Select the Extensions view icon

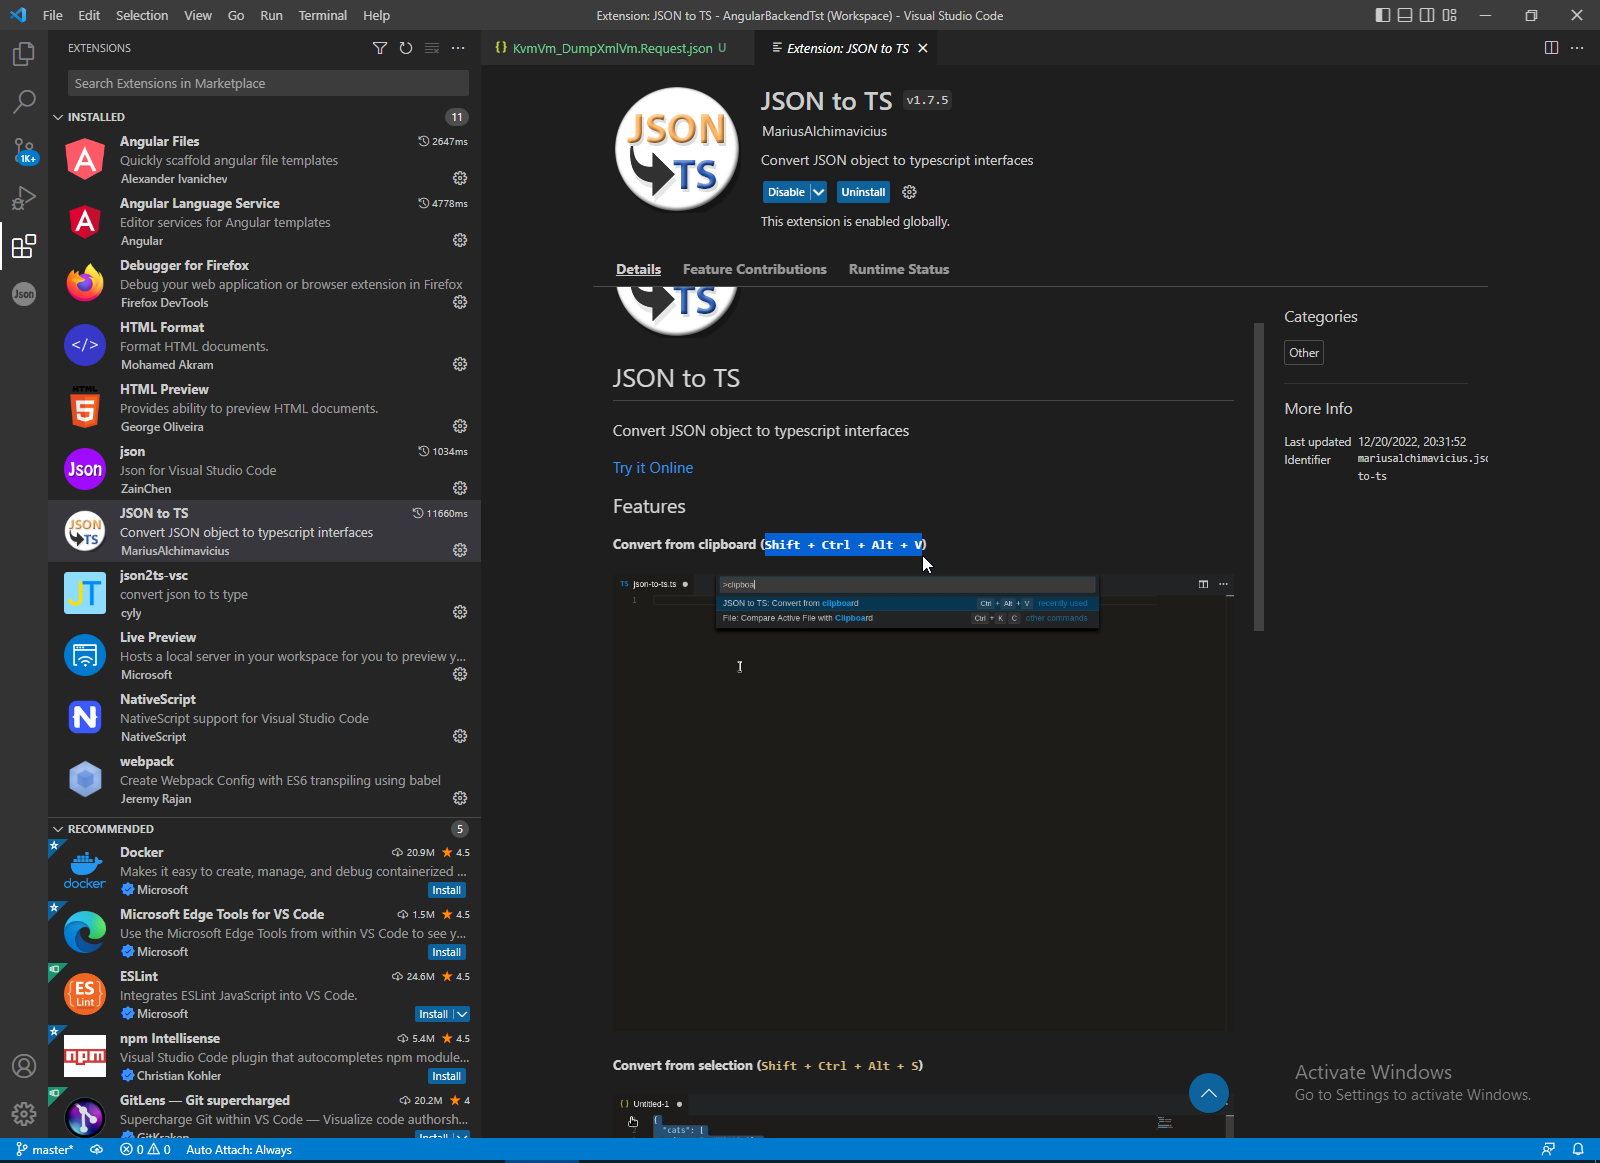24,246
